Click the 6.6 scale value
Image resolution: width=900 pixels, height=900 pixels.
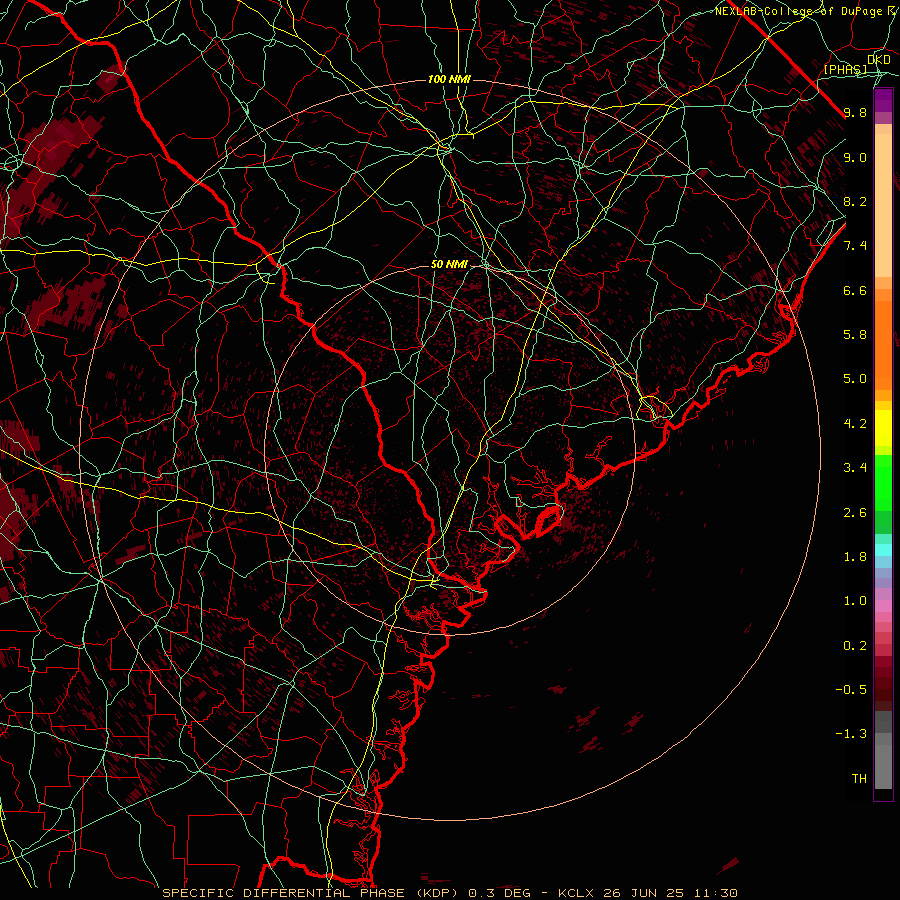click(x=855, y=290)
